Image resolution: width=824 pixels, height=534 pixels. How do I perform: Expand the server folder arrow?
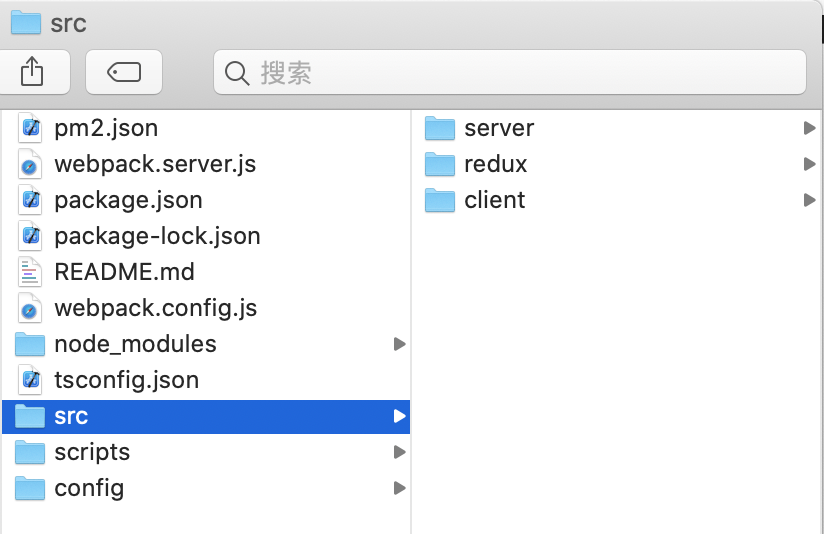809,128
